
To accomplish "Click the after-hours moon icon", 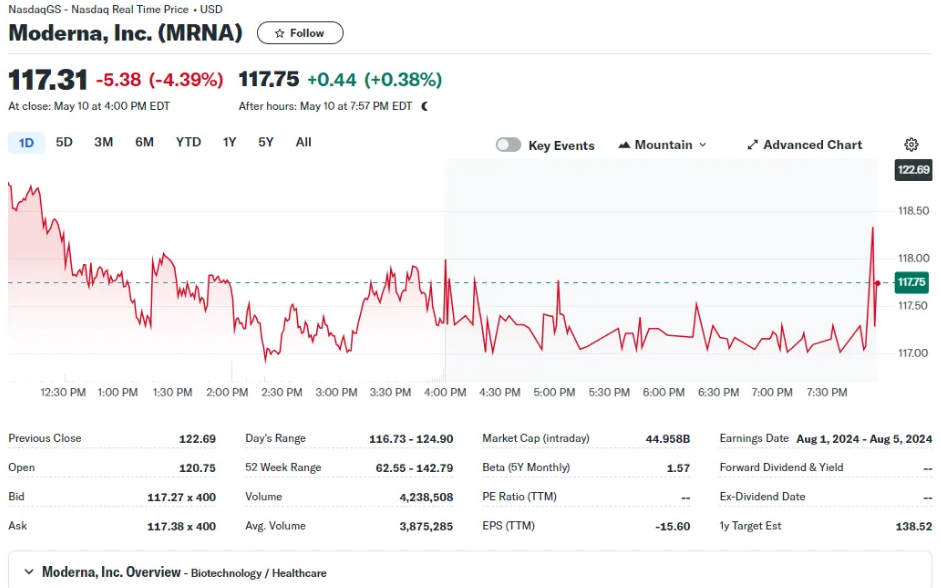I will 425,106.
